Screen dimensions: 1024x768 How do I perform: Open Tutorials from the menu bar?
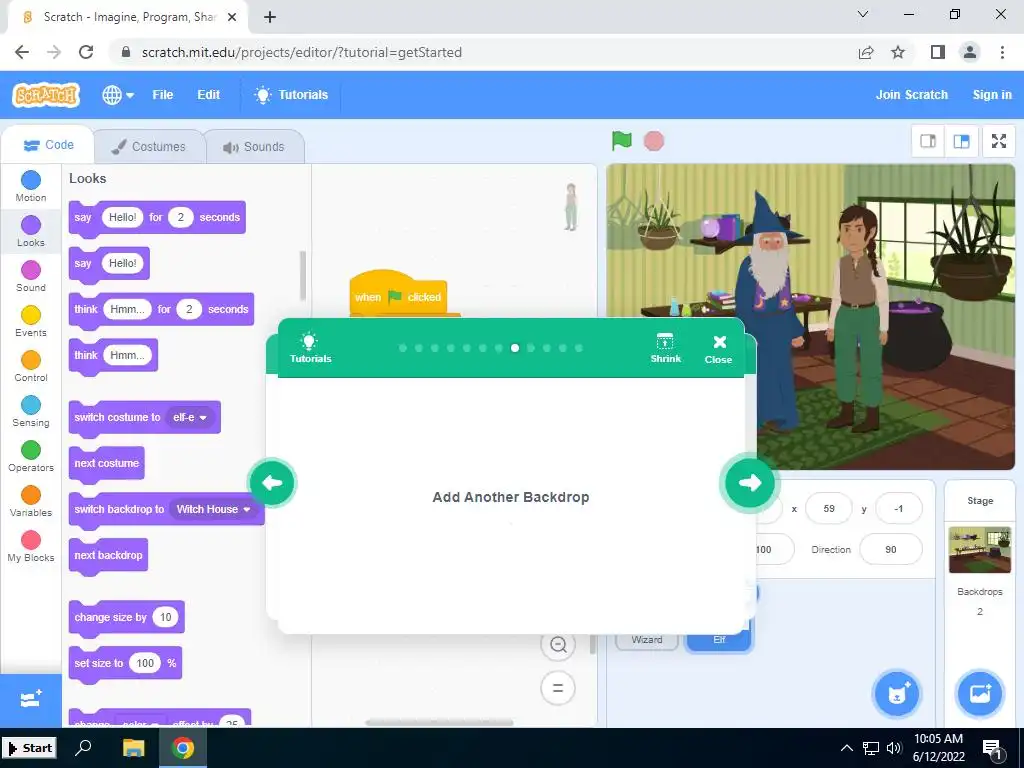coord(291,95)
